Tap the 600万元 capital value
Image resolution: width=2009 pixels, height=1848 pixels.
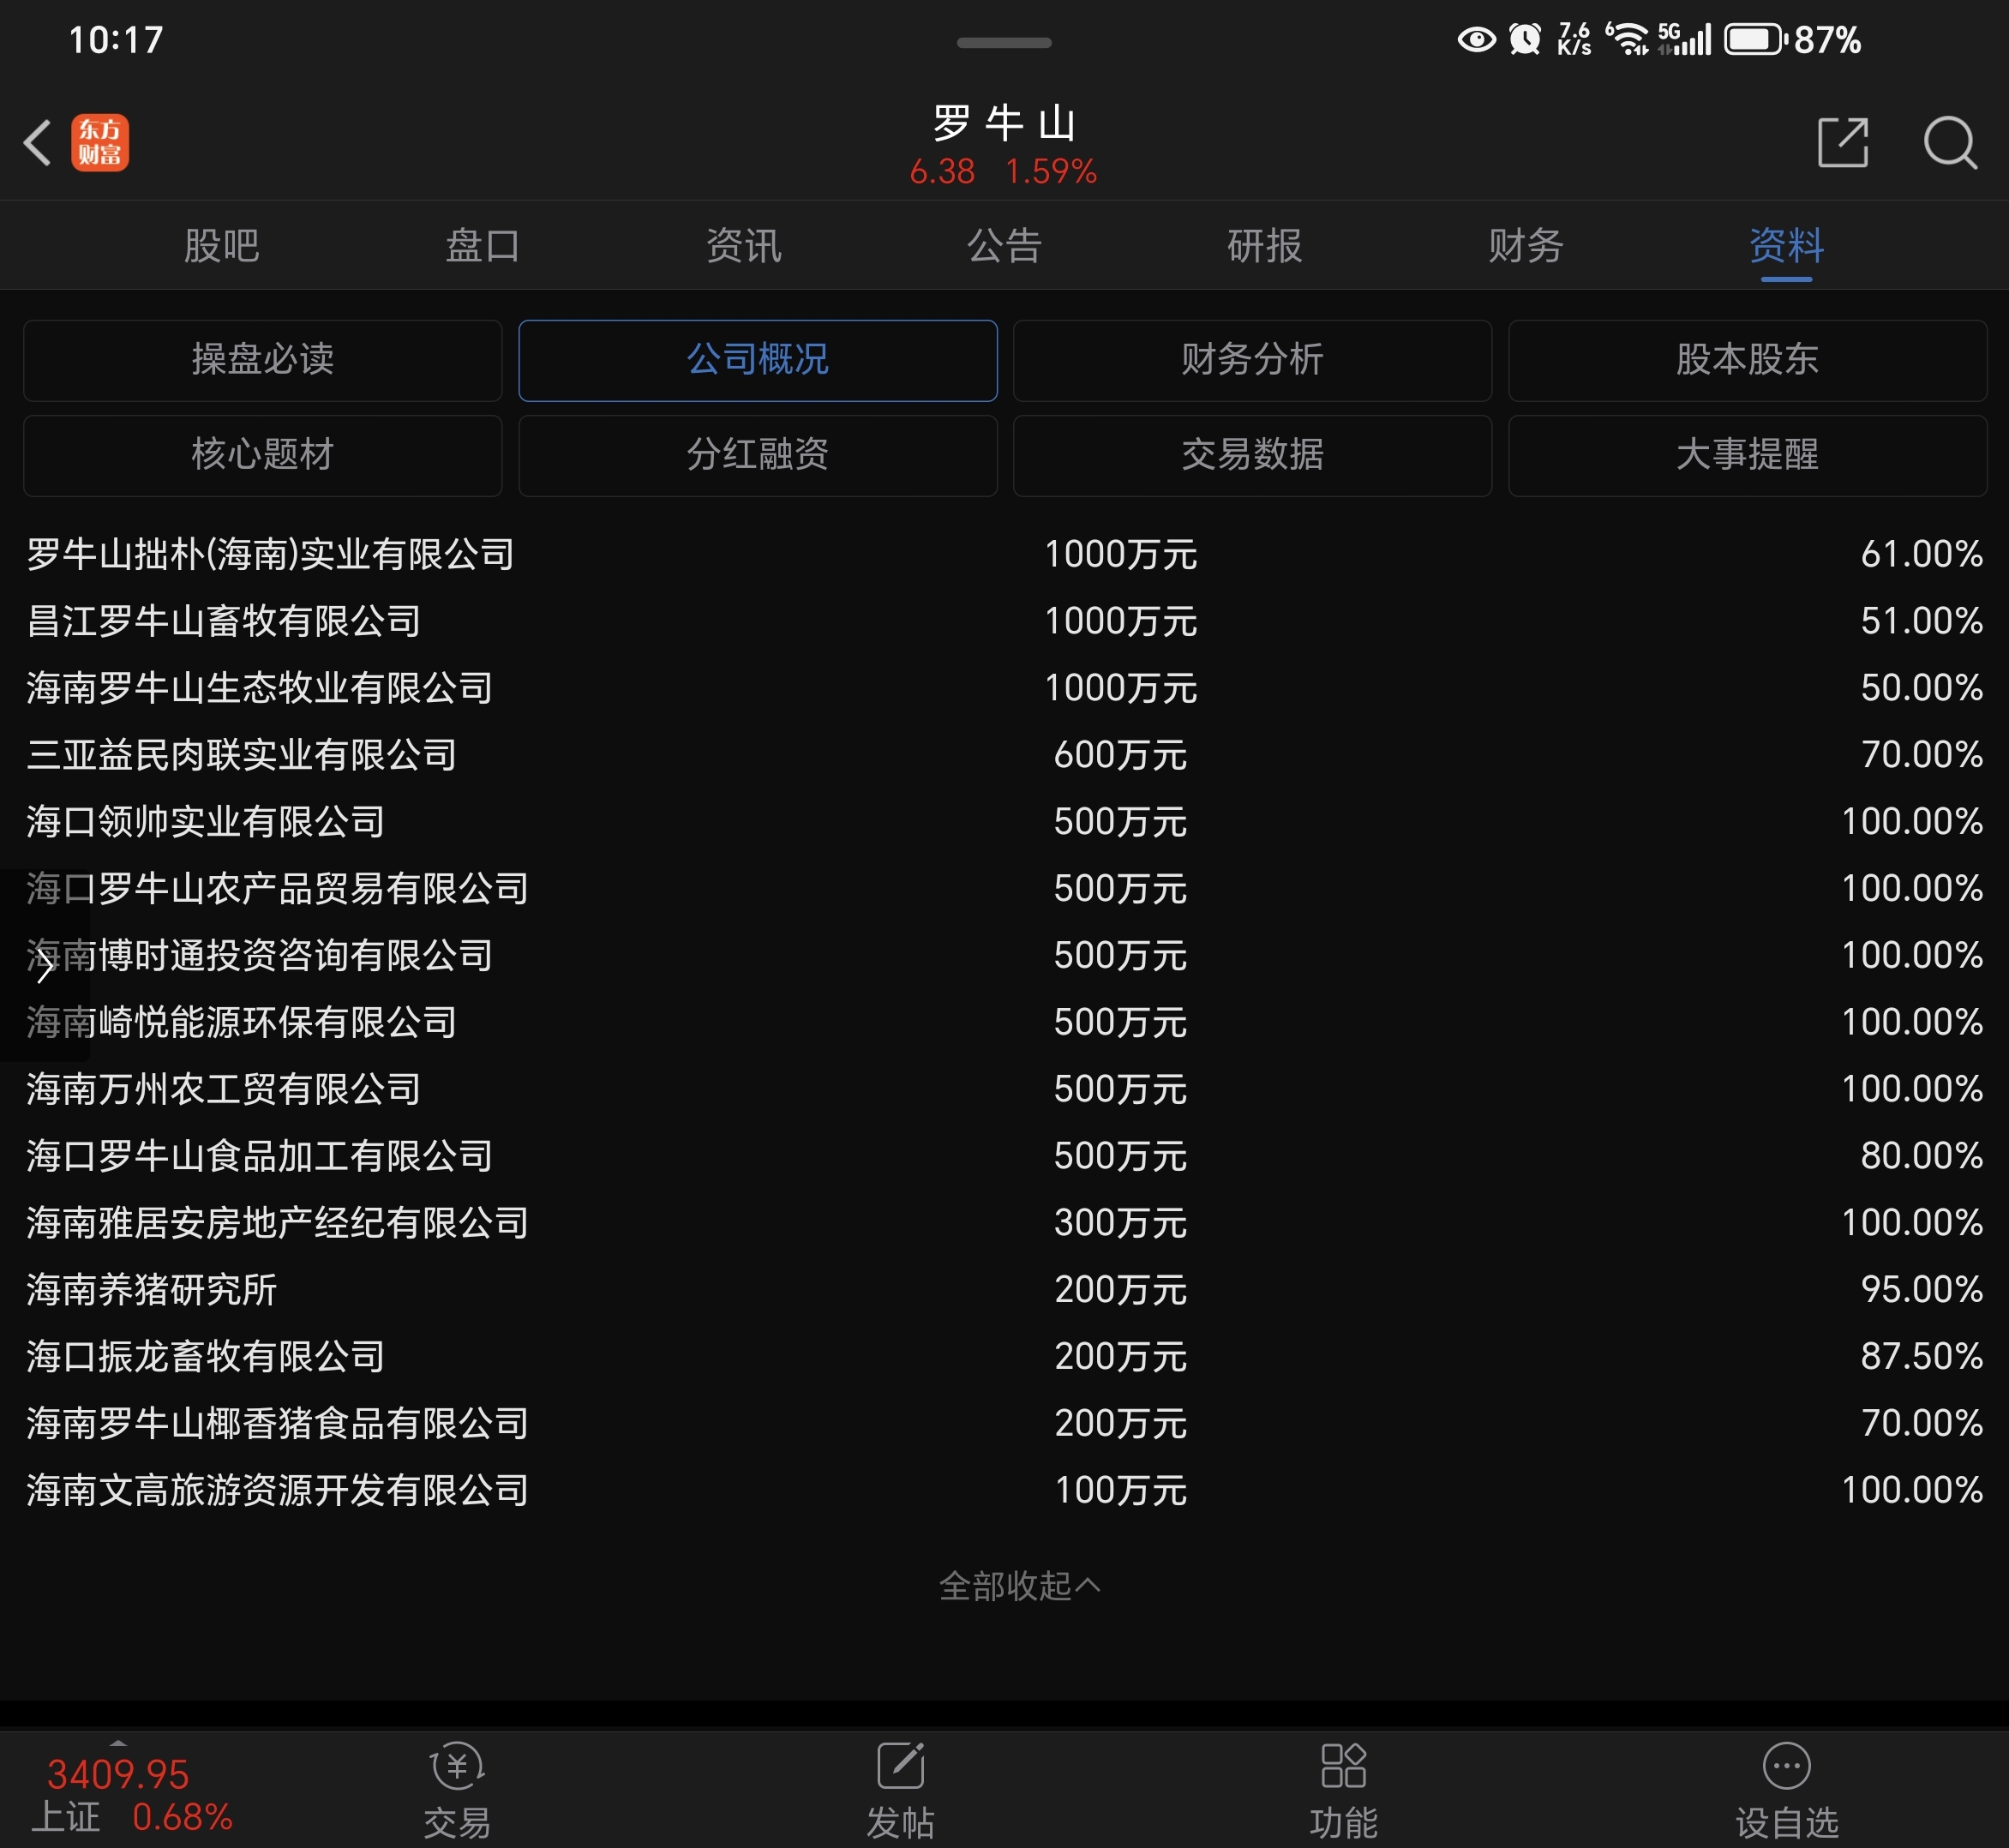tap(1120, 755)
